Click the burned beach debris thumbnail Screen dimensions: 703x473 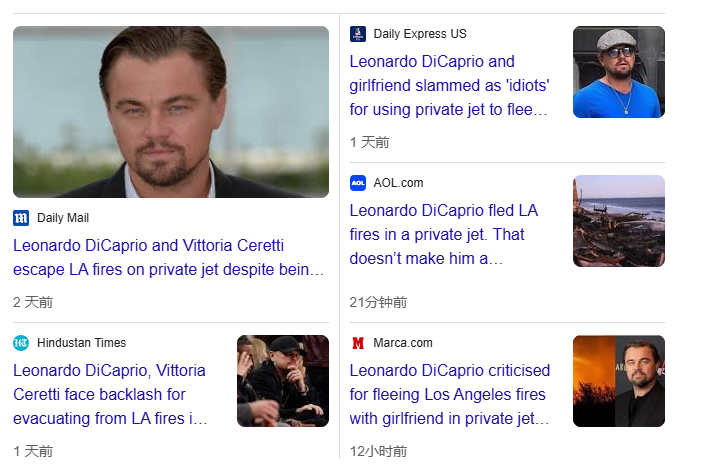(x=618, y=221)
